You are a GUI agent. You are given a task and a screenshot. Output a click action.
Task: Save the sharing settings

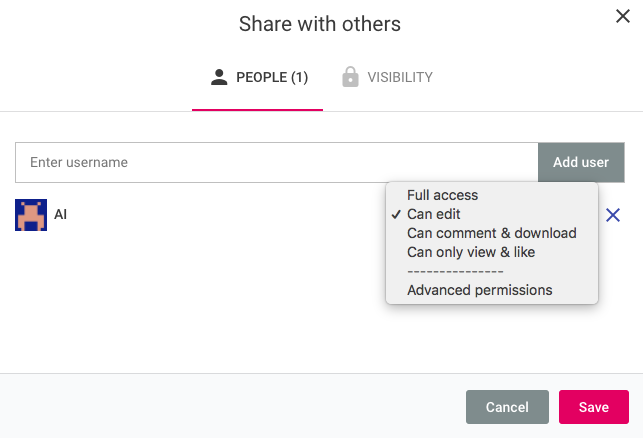pyautogui.click(x=593, y=407)
